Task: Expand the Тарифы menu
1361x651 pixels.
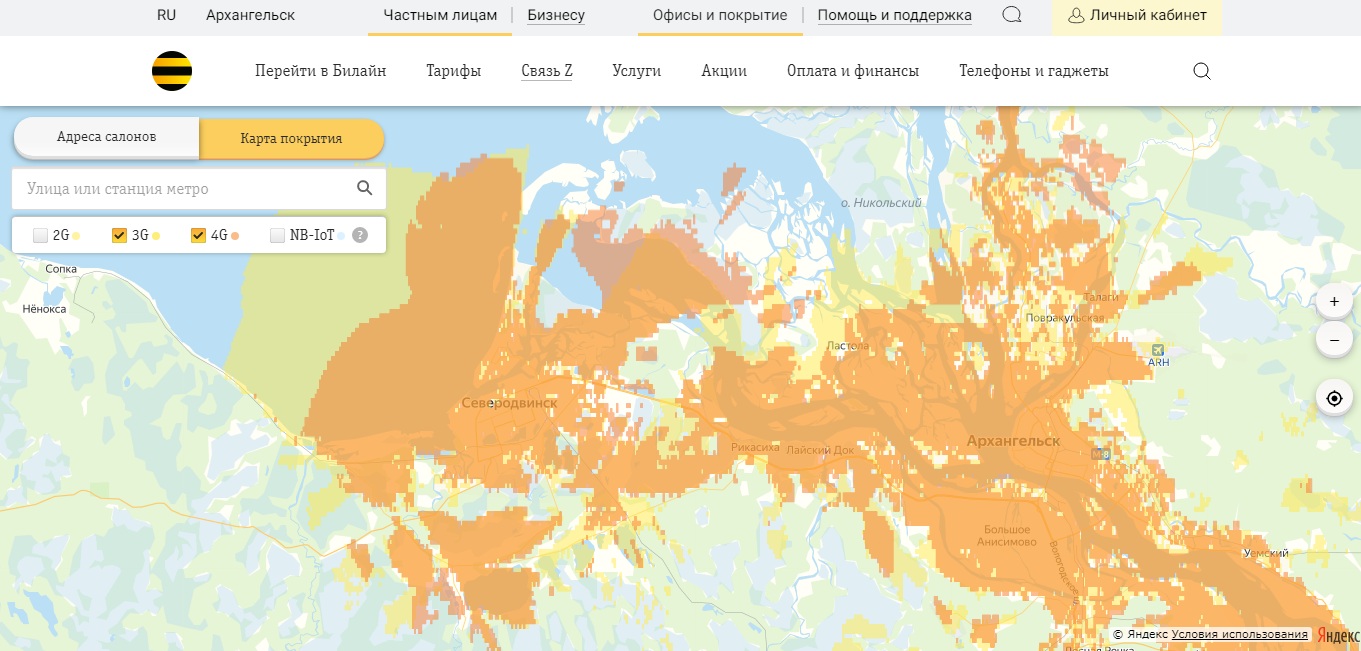Action: (453, 71)
